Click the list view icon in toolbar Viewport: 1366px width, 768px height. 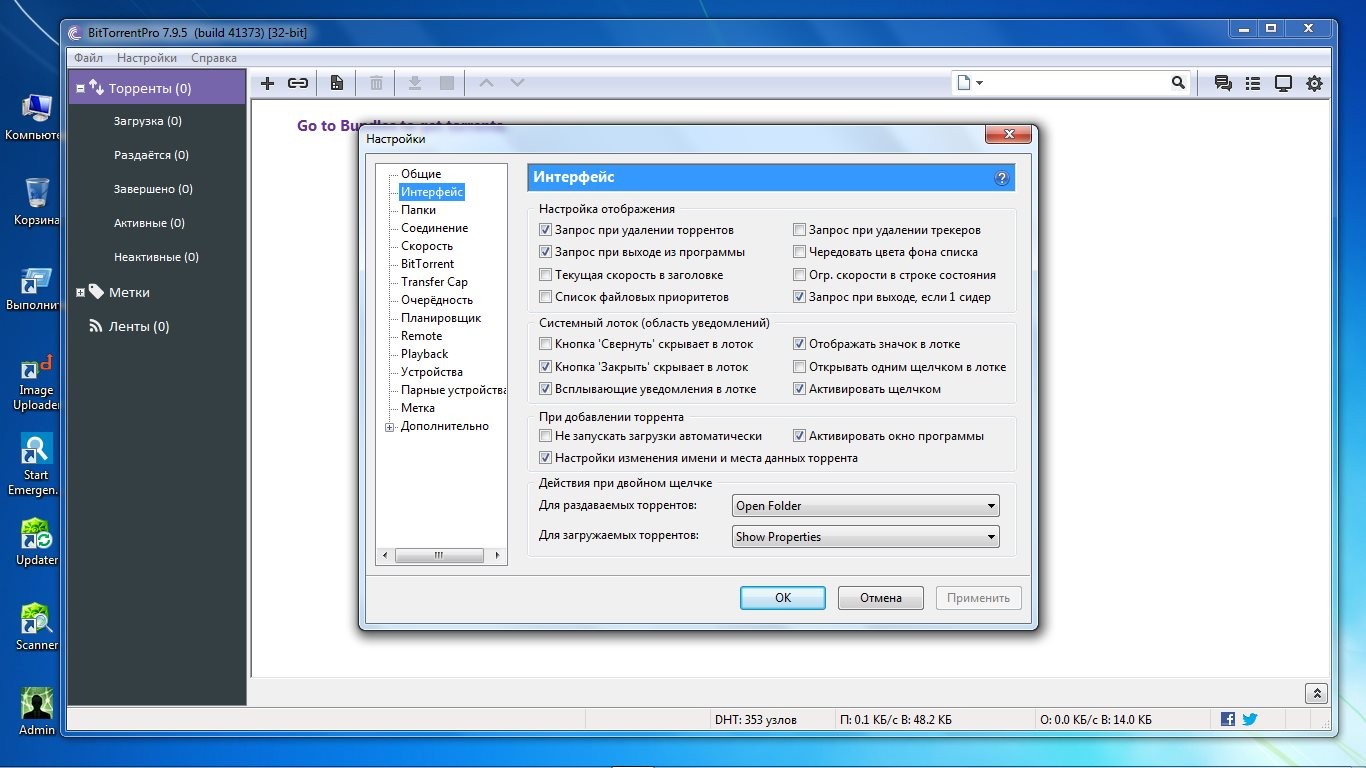click(x=1253, y=83)
